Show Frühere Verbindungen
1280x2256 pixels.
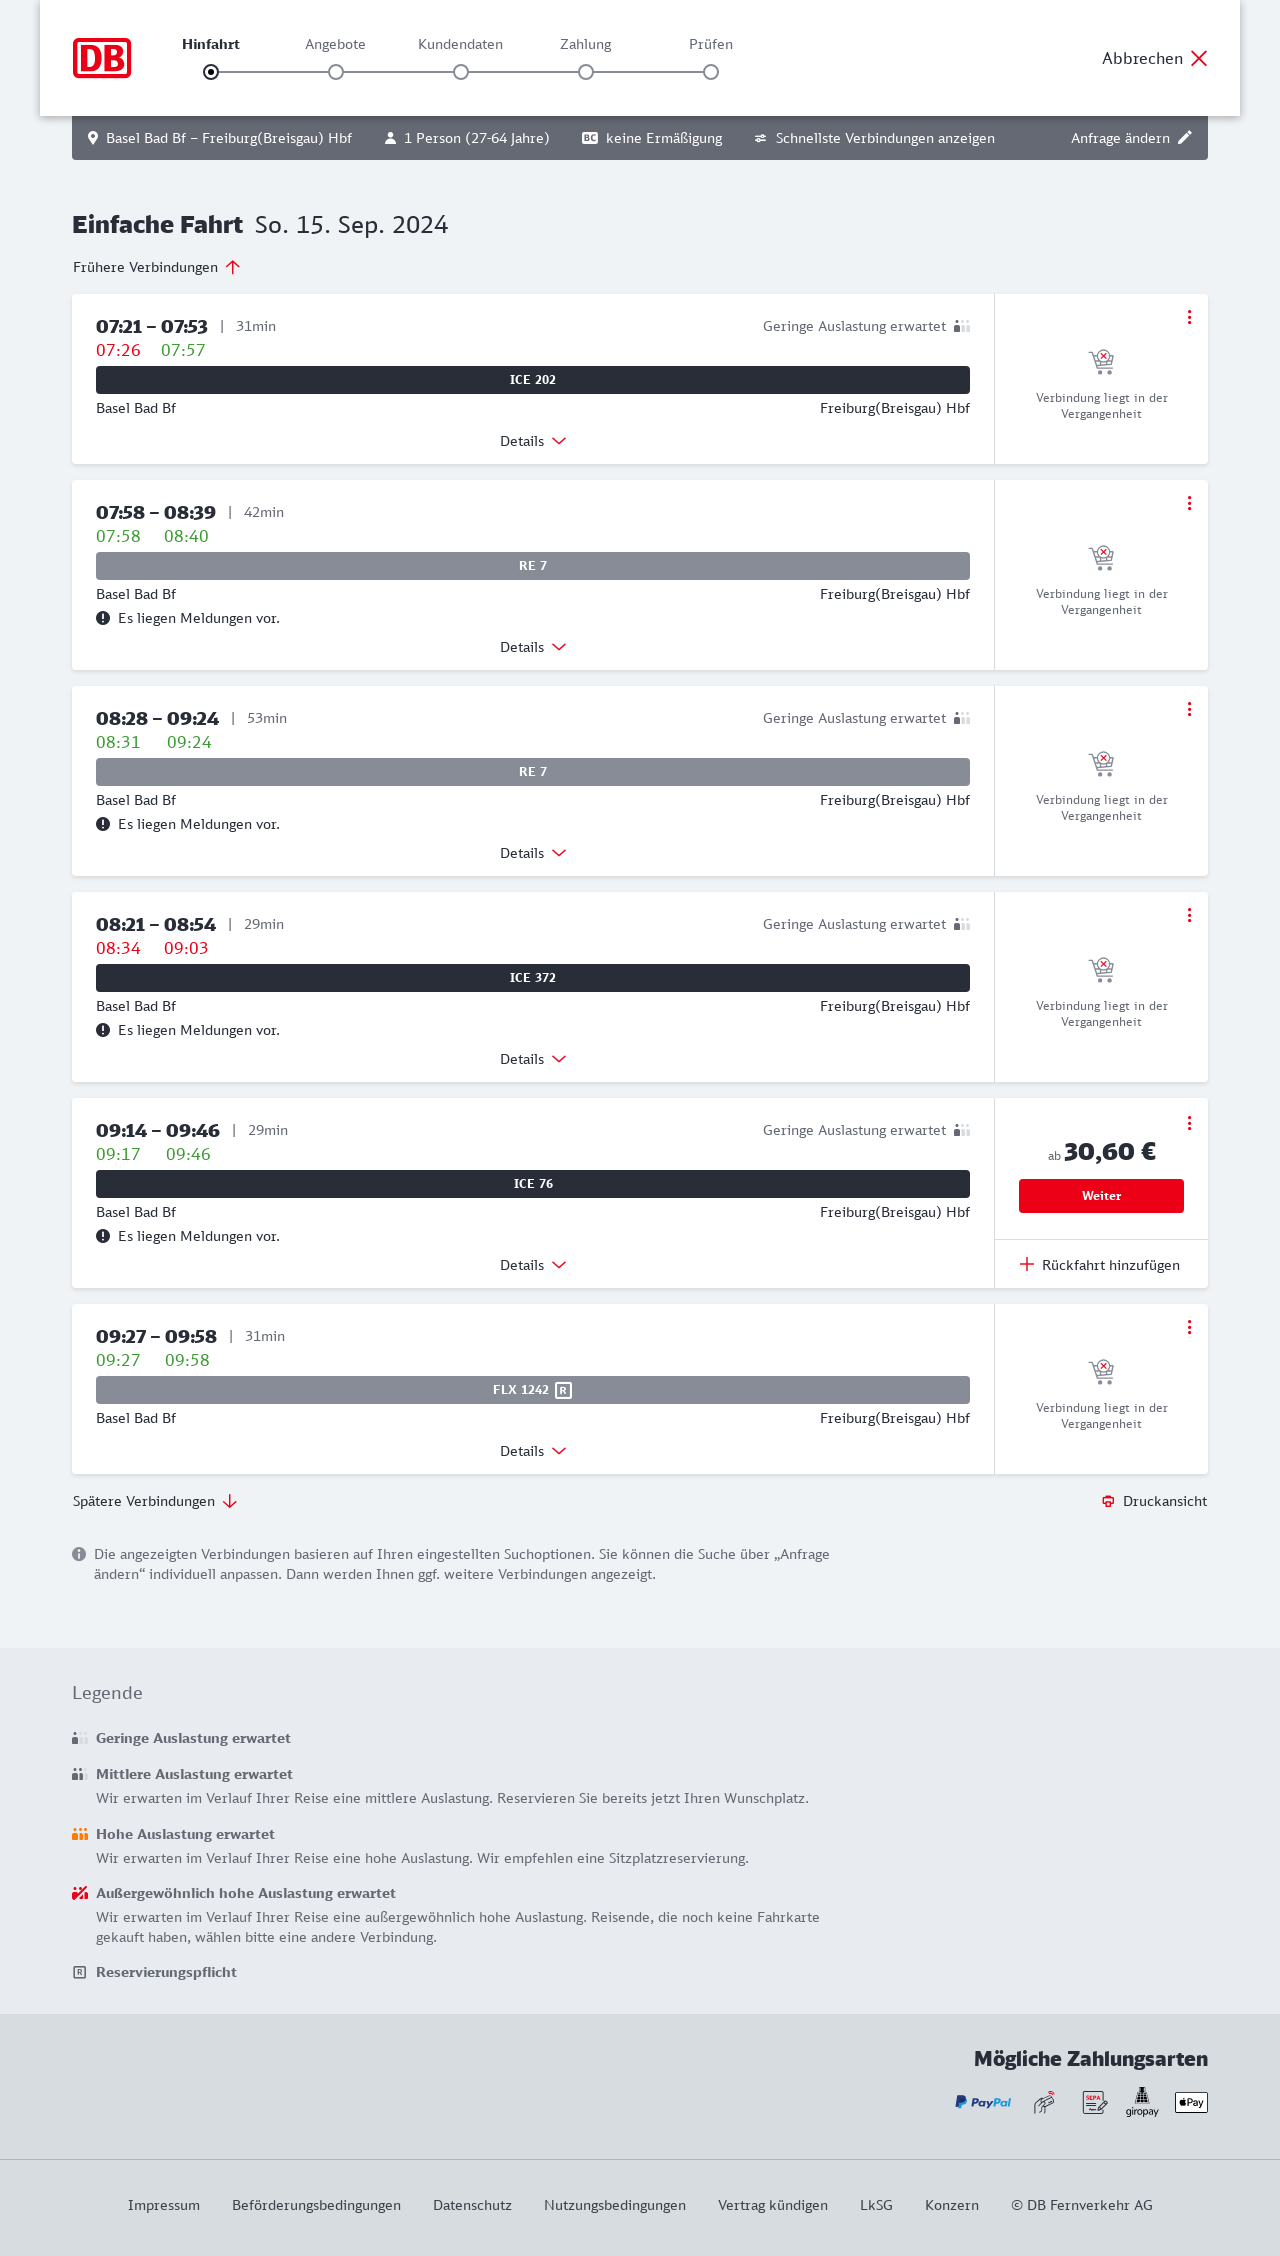pos(157,267)
